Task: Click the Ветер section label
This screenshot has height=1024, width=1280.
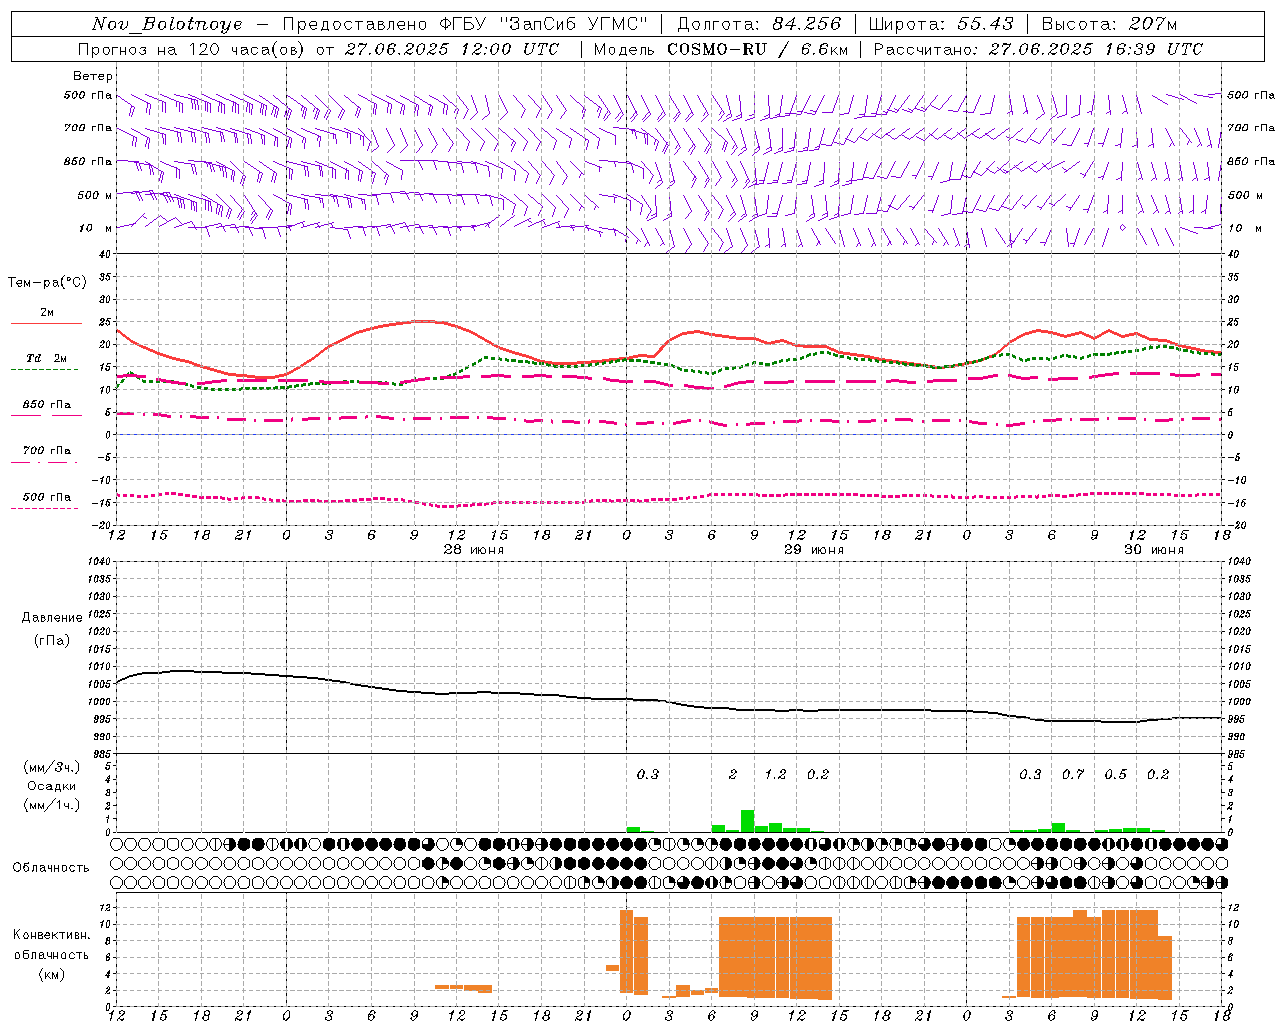Action: pyautogui.click(x=93, y=76)
